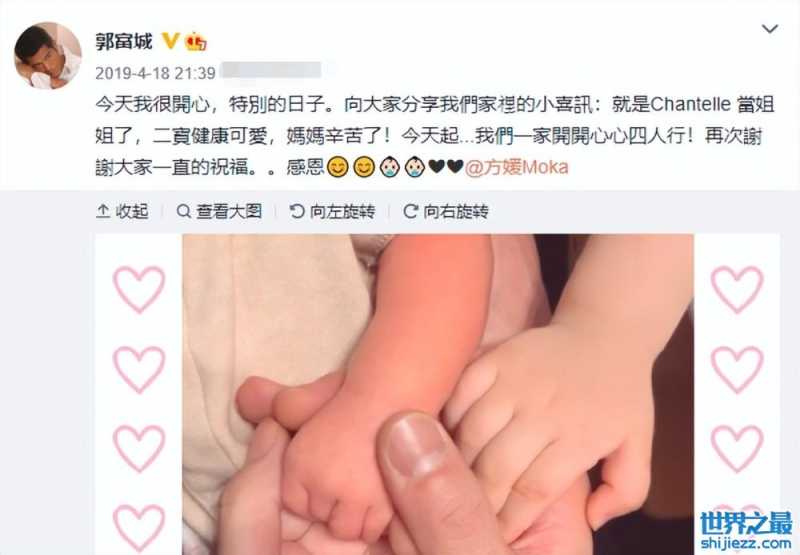Screen dimensions: 800x555
Task: Open the post timestamp 2019-4-18 21:39
Action: click(155, 73)
